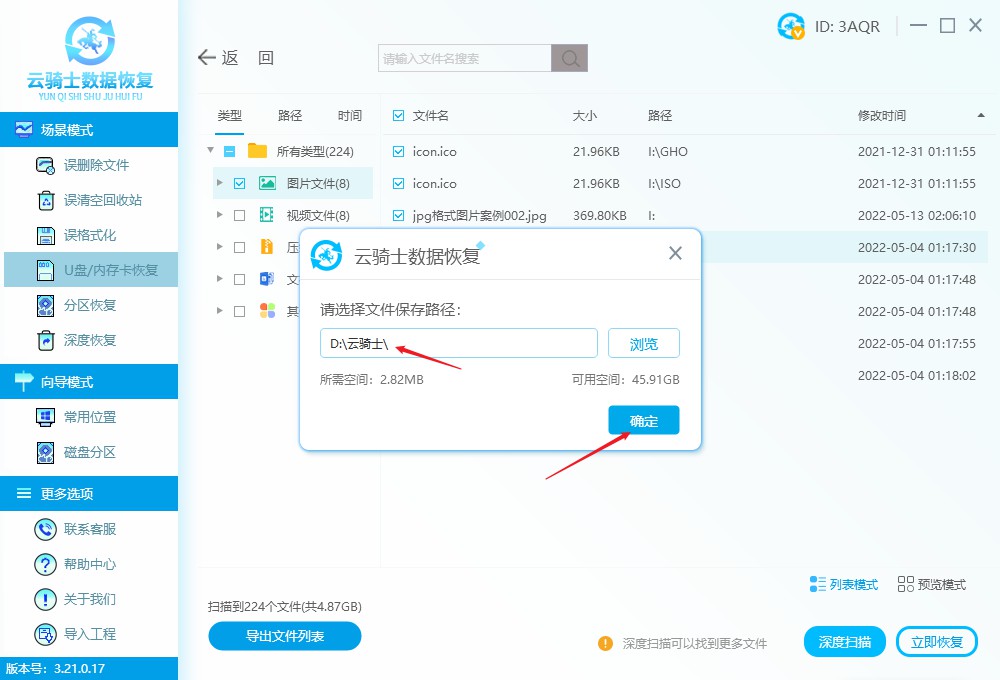The width and height of the screenshot is (1000, 680).
Task: Click 浏览 to browse save location
Action: point(643,343)
